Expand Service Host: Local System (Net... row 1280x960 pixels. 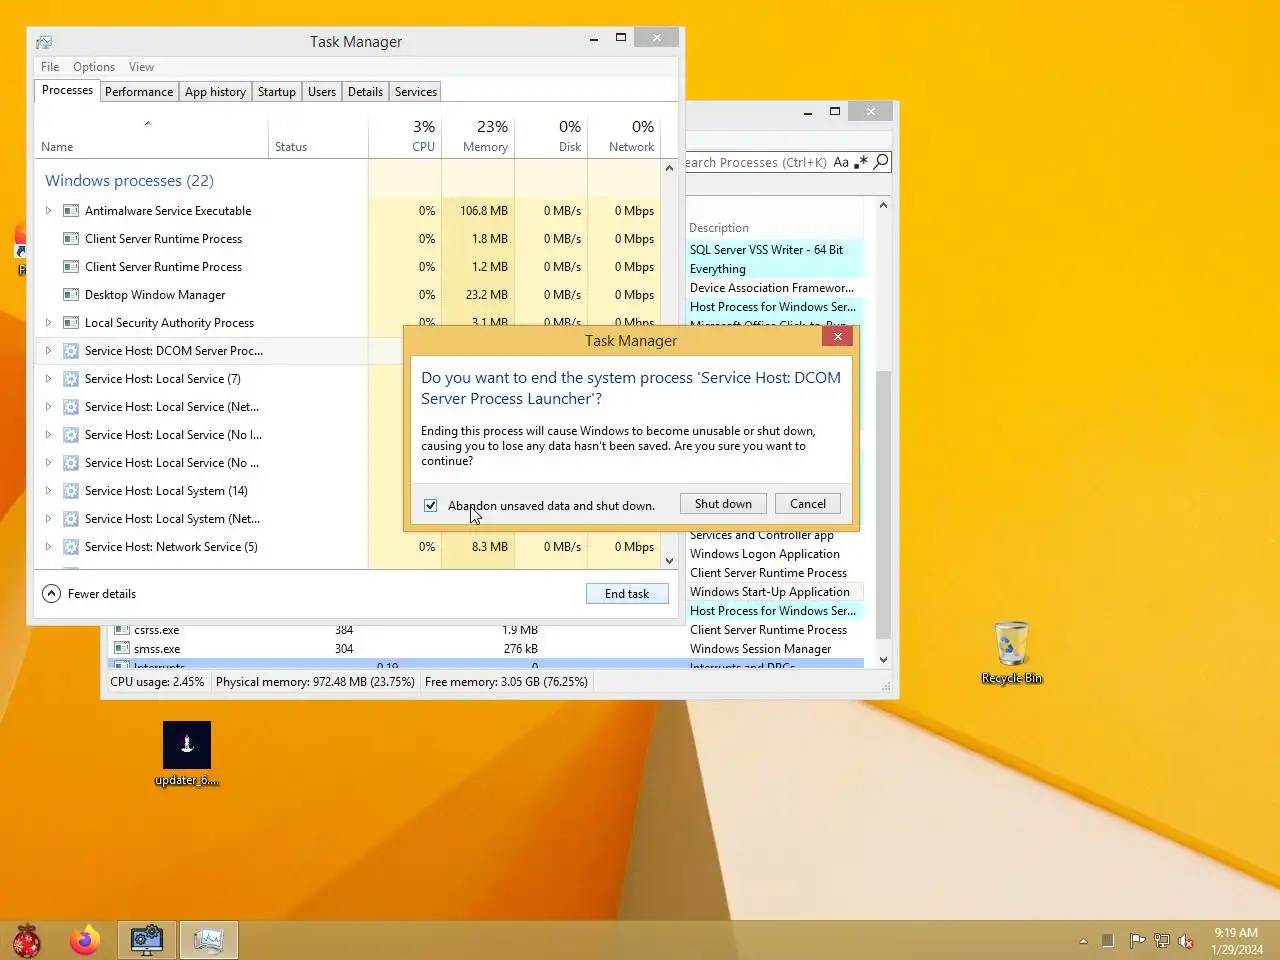(x=48, y=519)
